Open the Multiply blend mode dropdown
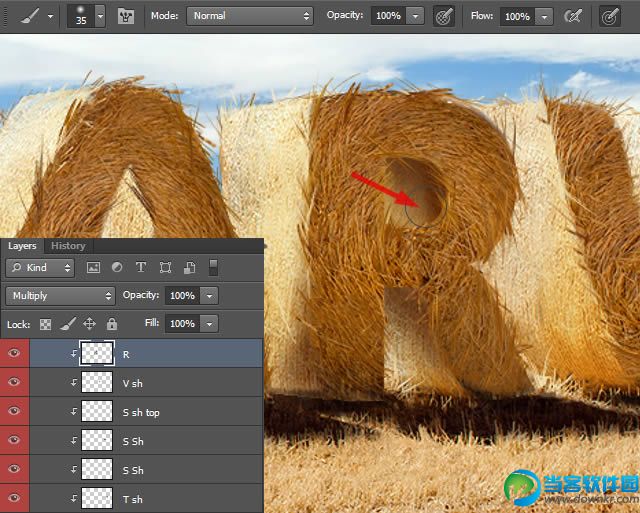 pos(60,296)
